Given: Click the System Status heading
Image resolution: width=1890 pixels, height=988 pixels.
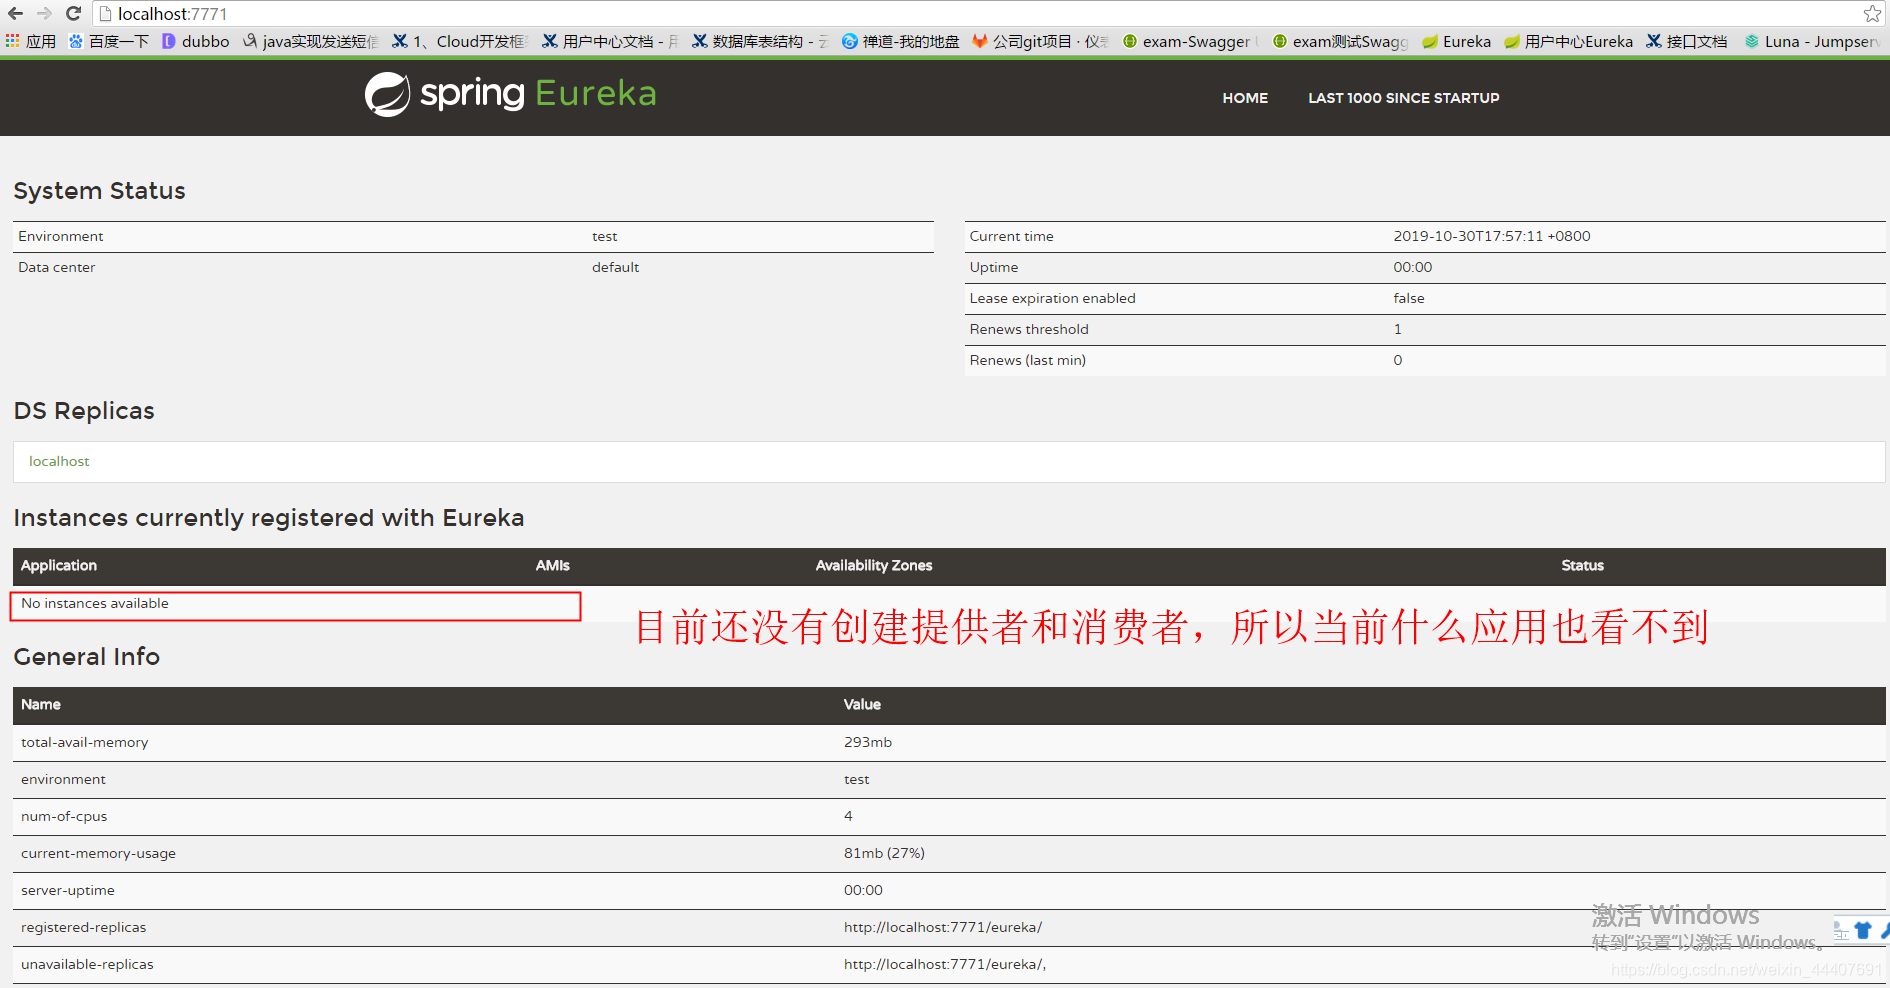Looking at the screenshot, I should (x=100, y=191).
